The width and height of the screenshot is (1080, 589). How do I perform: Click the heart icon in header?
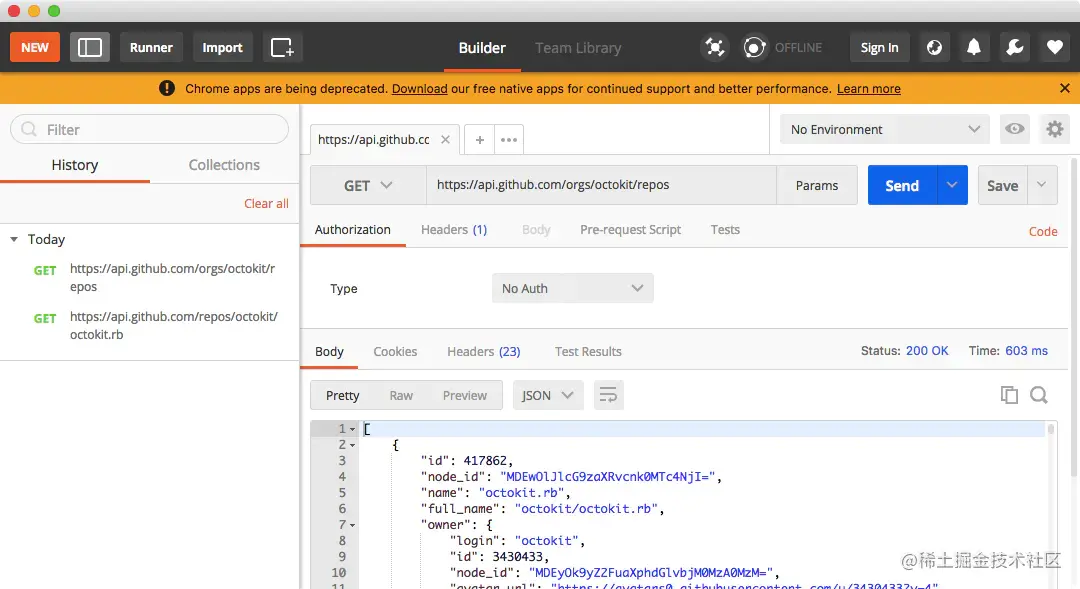click(x=1055, y=48)
